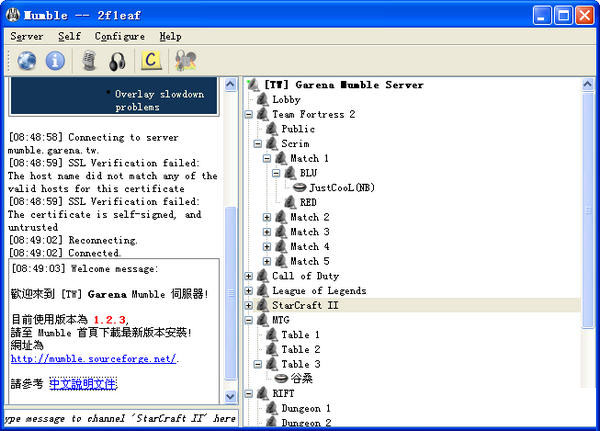Click the log panel scrollbar thumb

[x=230, y=293]
